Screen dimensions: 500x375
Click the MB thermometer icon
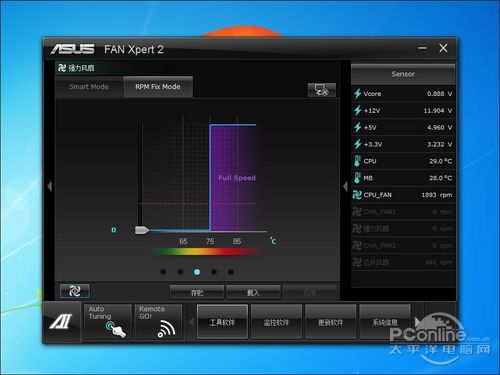tap(357, 178)
